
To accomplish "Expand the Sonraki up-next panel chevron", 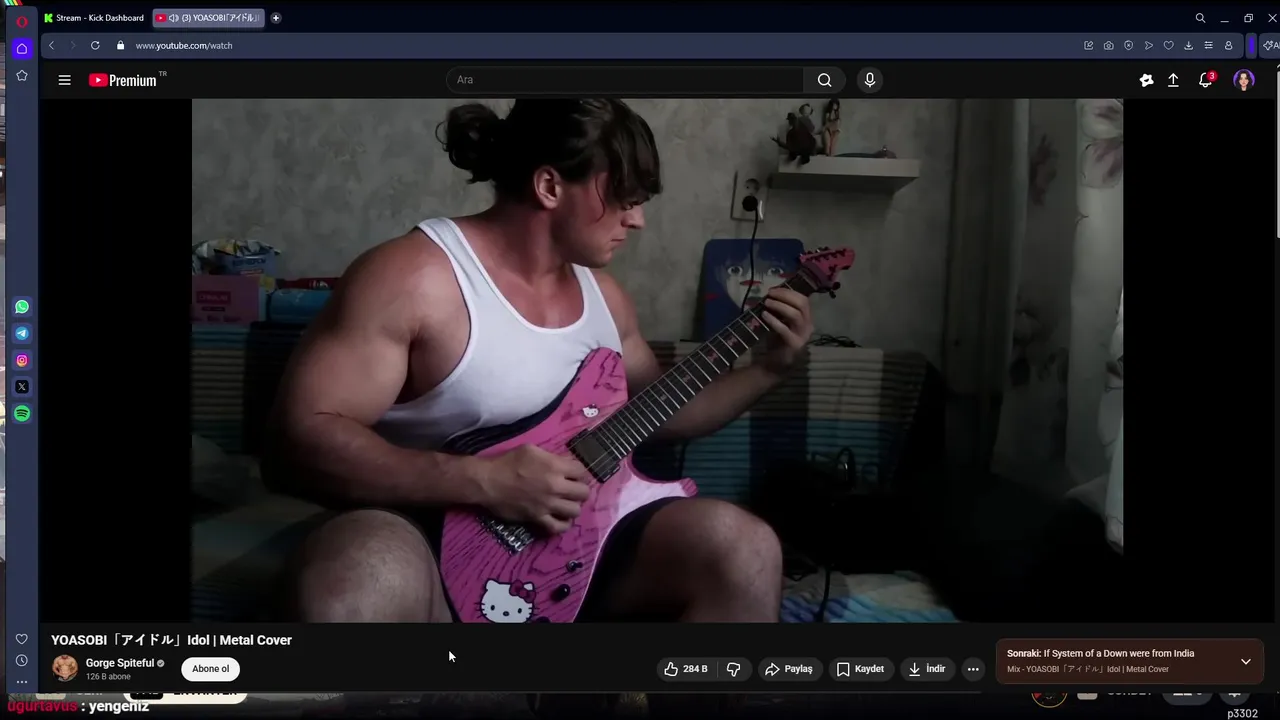I will (1246, 661).
